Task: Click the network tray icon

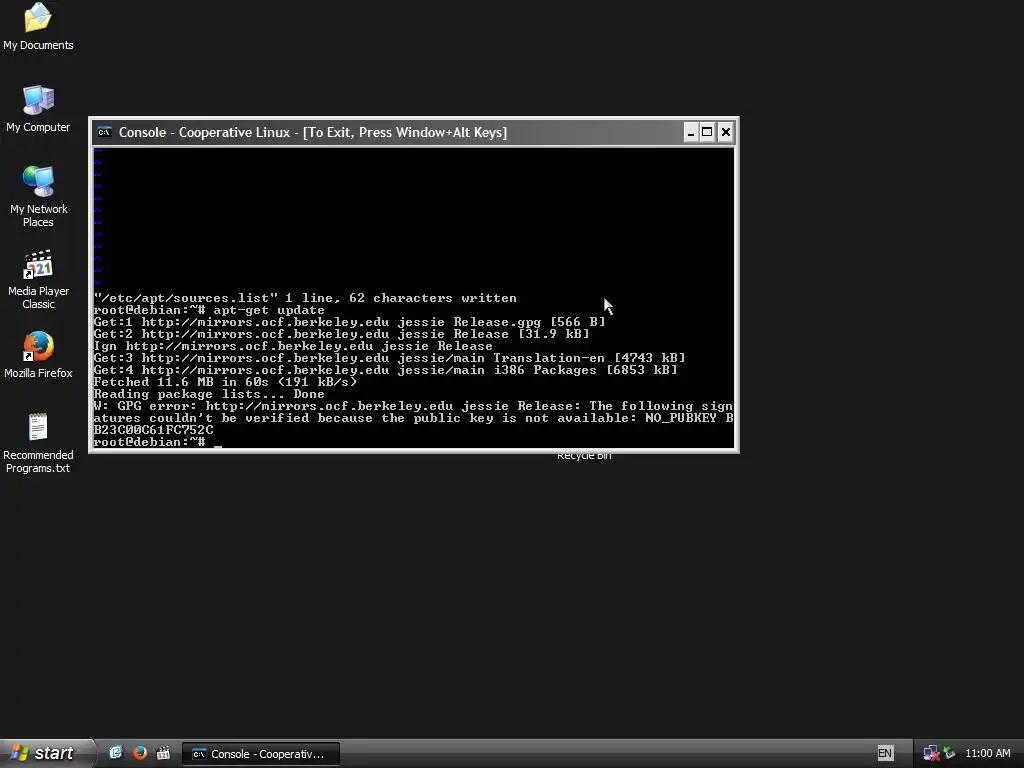Action: [931, 754]
